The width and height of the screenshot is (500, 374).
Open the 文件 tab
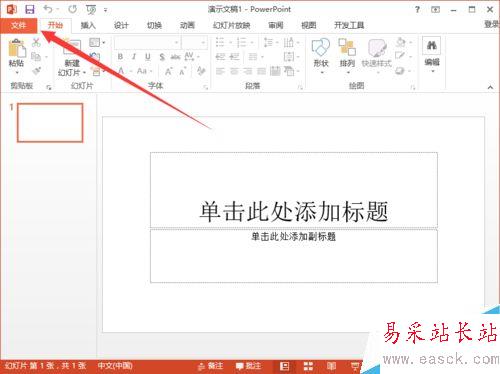point(19,25)
